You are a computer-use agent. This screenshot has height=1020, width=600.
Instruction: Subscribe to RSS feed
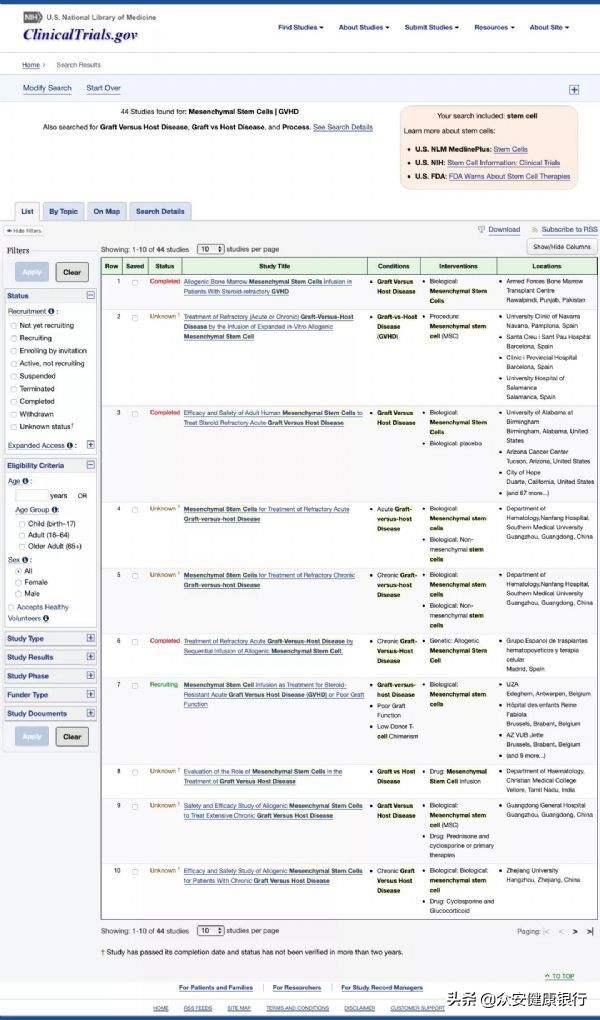[564, 230]
